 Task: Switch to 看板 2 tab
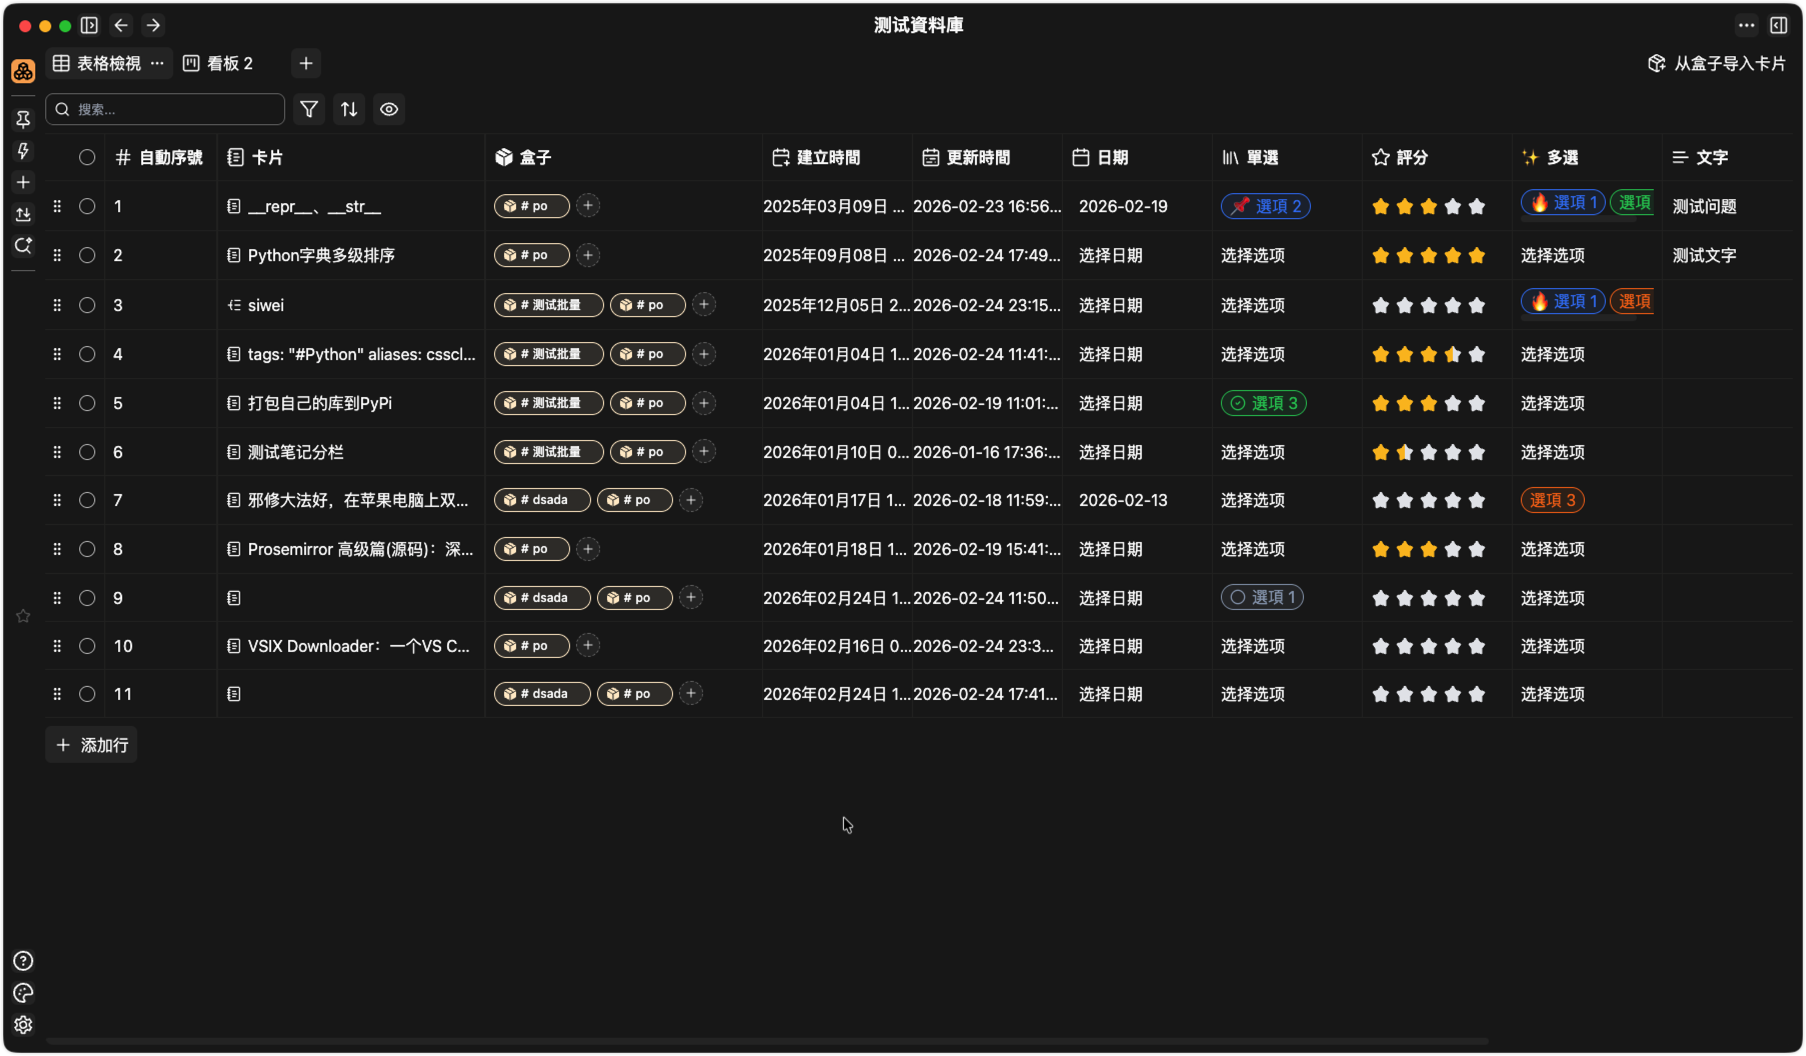[218, 63]
